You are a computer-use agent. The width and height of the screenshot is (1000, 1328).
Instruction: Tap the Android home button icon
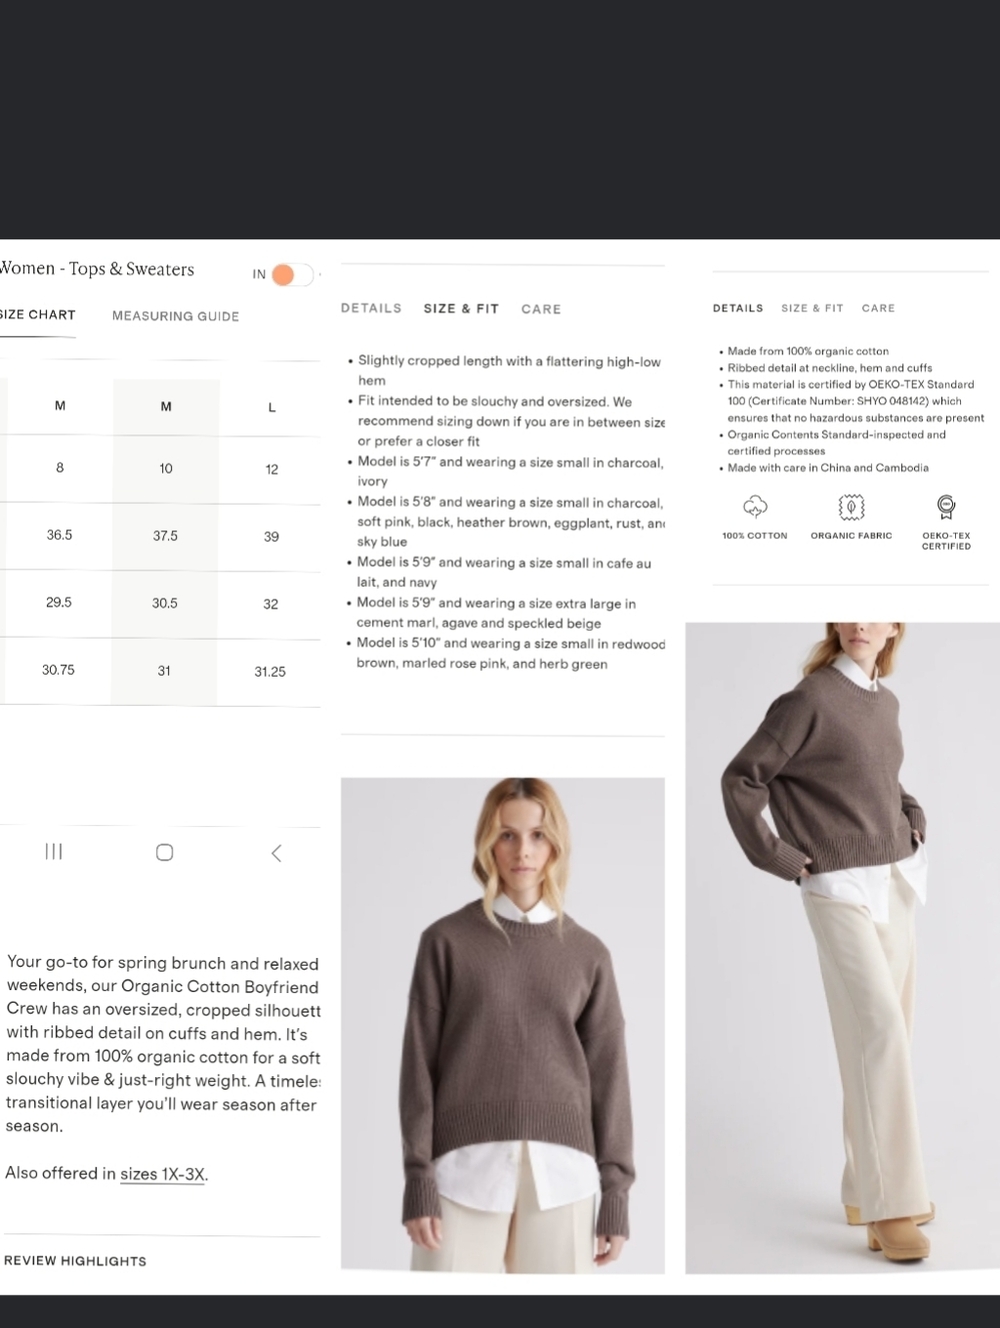pos(165,852)
